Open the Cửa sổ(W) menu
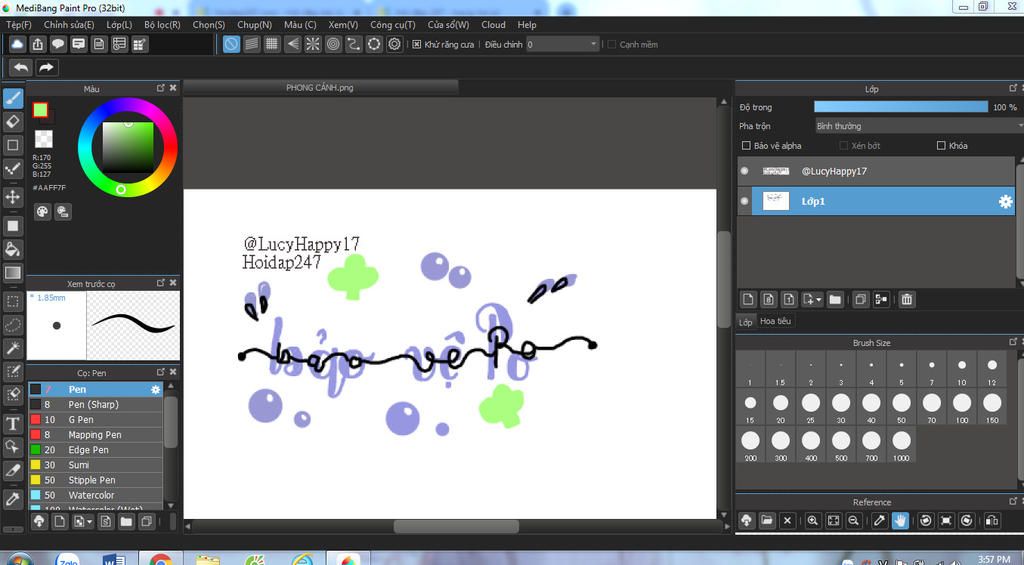The image size is (1024, 565). click(x=449, y=25)
